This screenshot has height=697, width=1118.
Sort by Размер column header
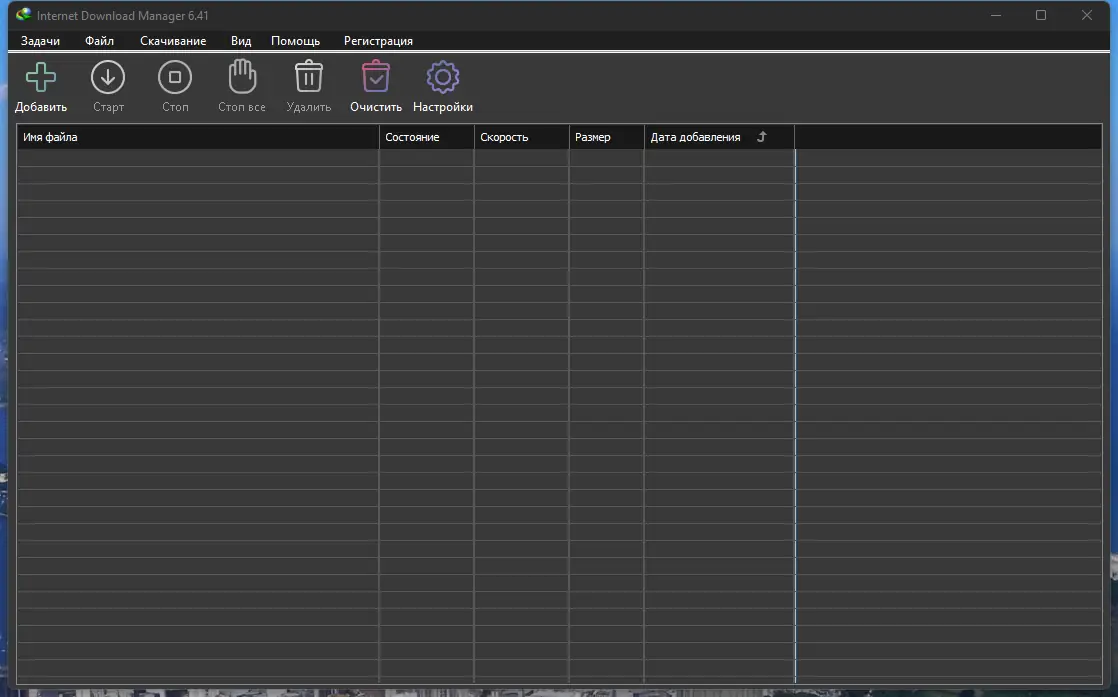click(607, 137)
